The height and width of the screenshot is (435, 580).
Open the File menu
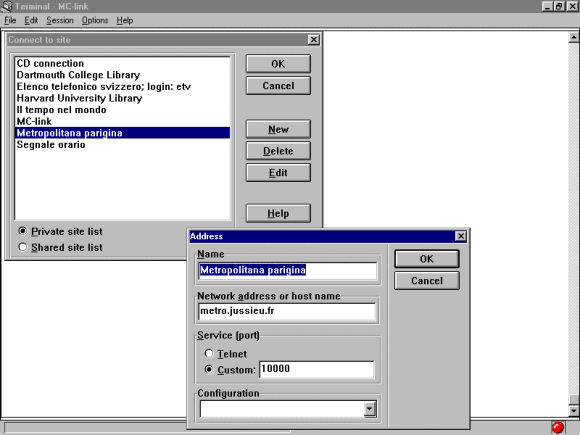tap(10, 20)
